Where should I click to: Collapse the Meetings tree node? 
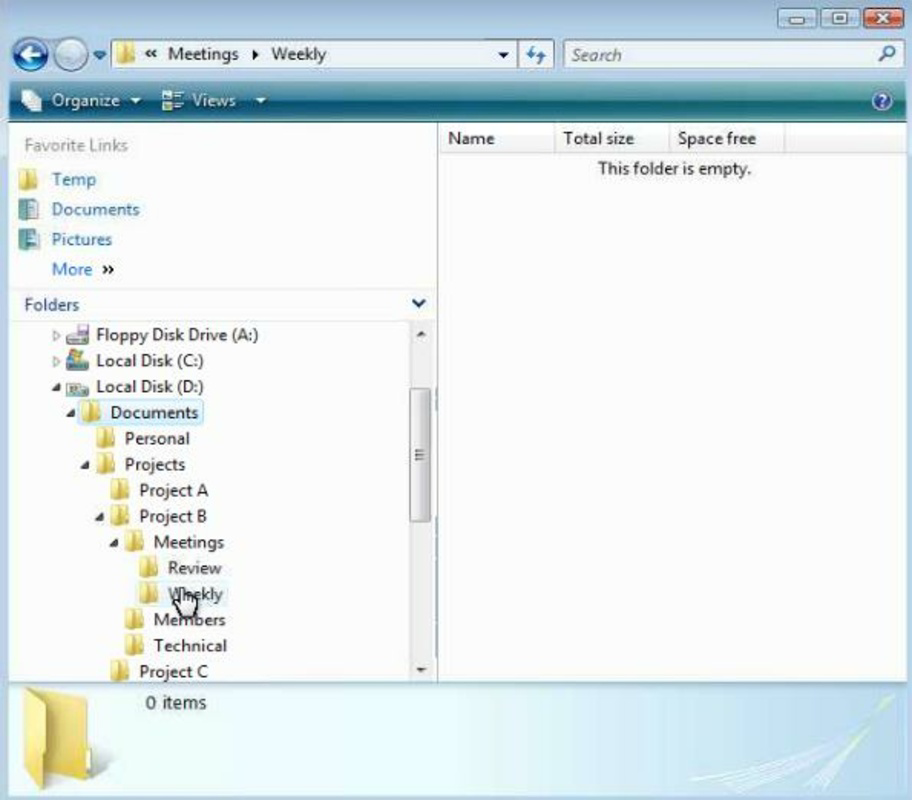point(114,543)
